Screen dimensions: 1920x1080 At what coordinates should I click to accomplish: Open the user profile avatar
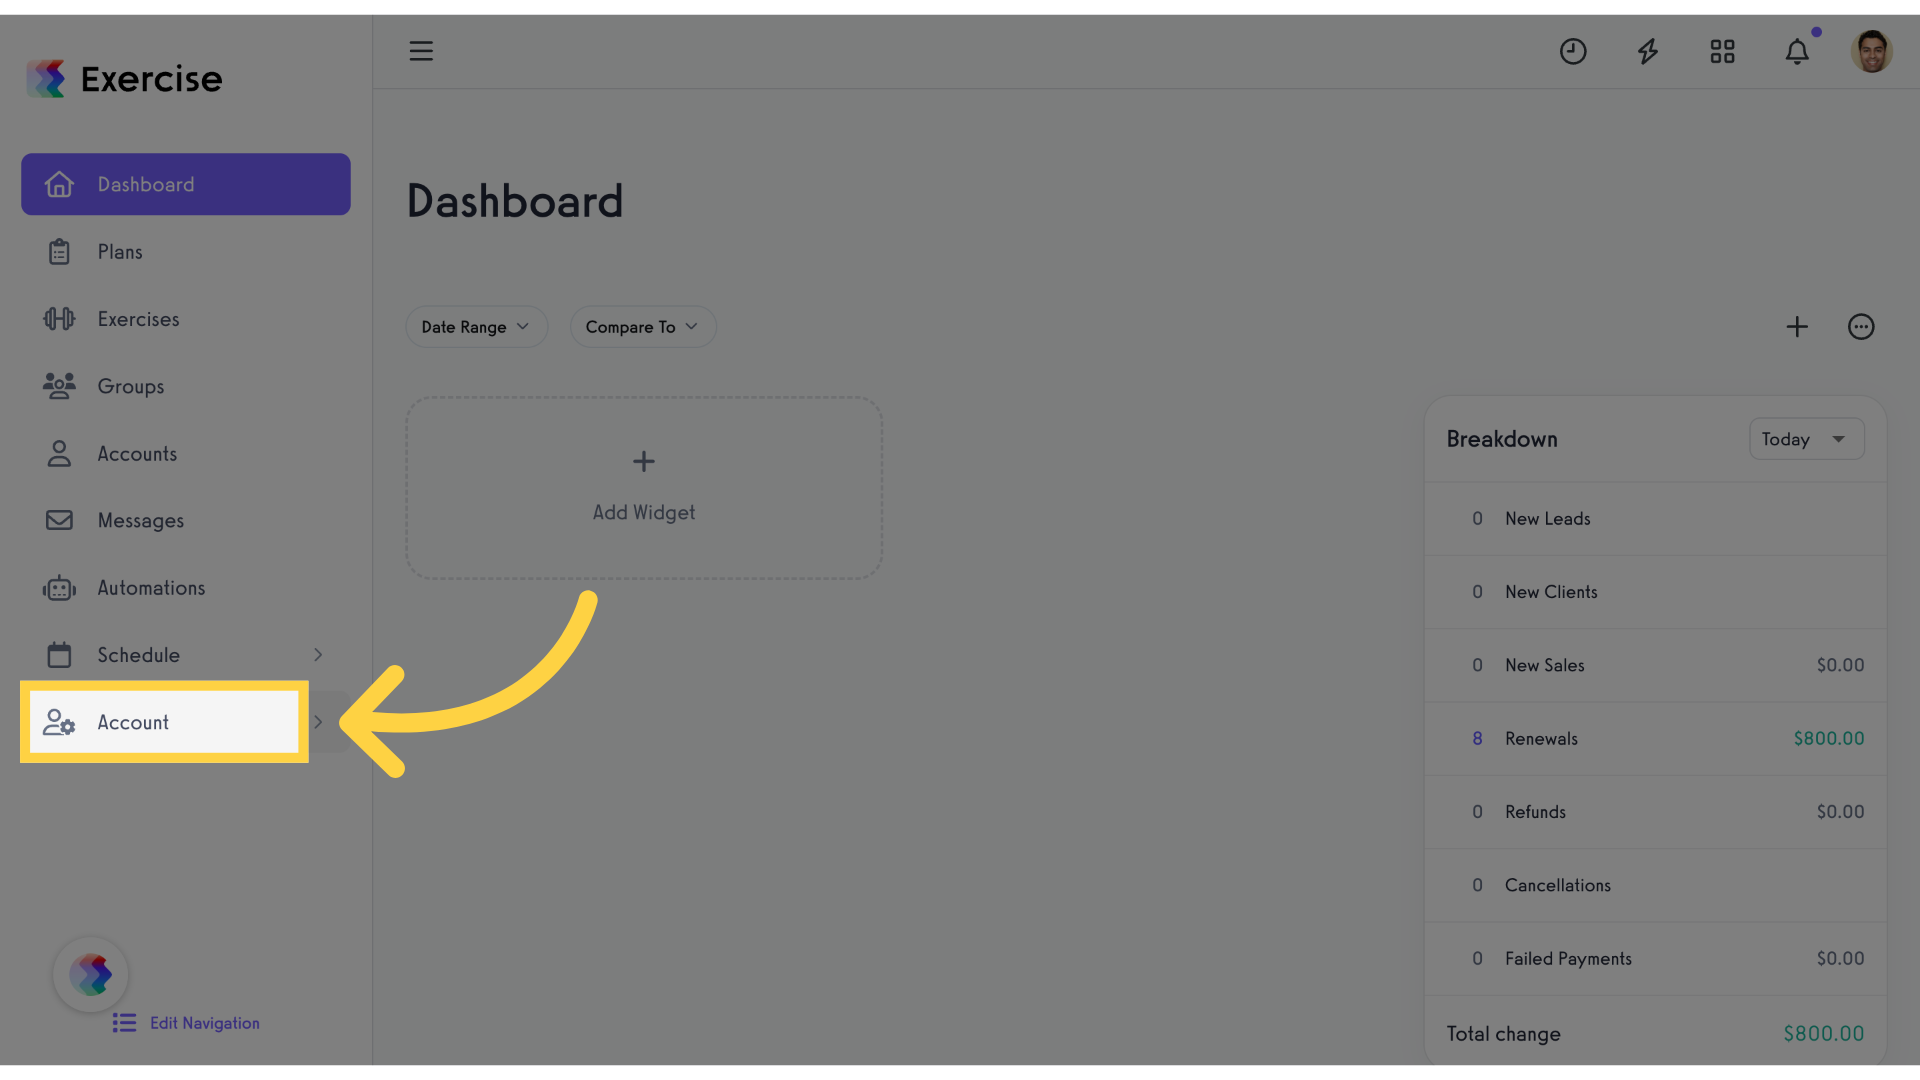pos(1871,51)
